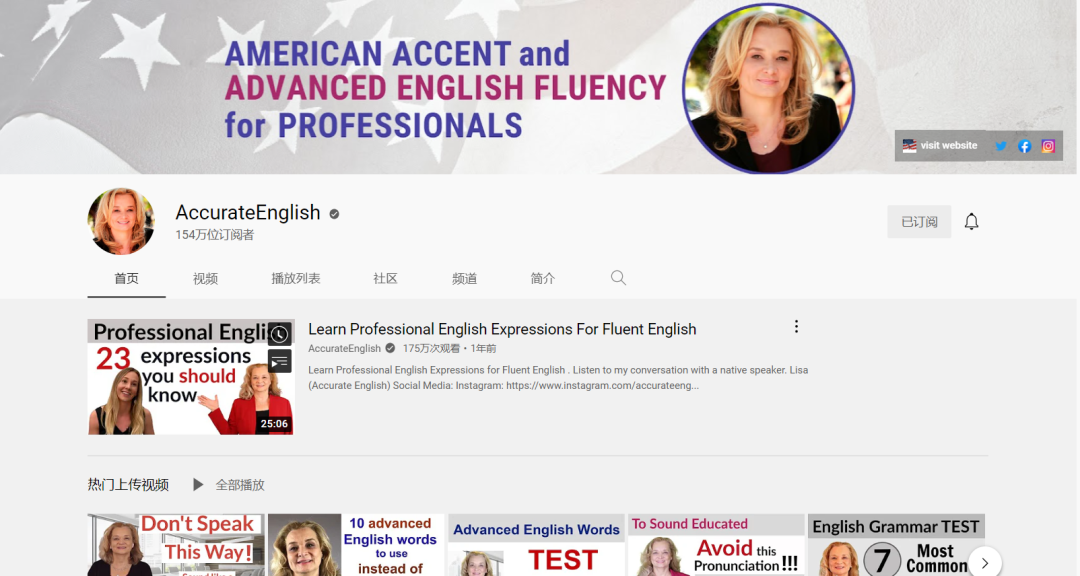Click the 25:06 duration badge
The width and height of the screenshot is (1080, 576).
pos(274,424)
